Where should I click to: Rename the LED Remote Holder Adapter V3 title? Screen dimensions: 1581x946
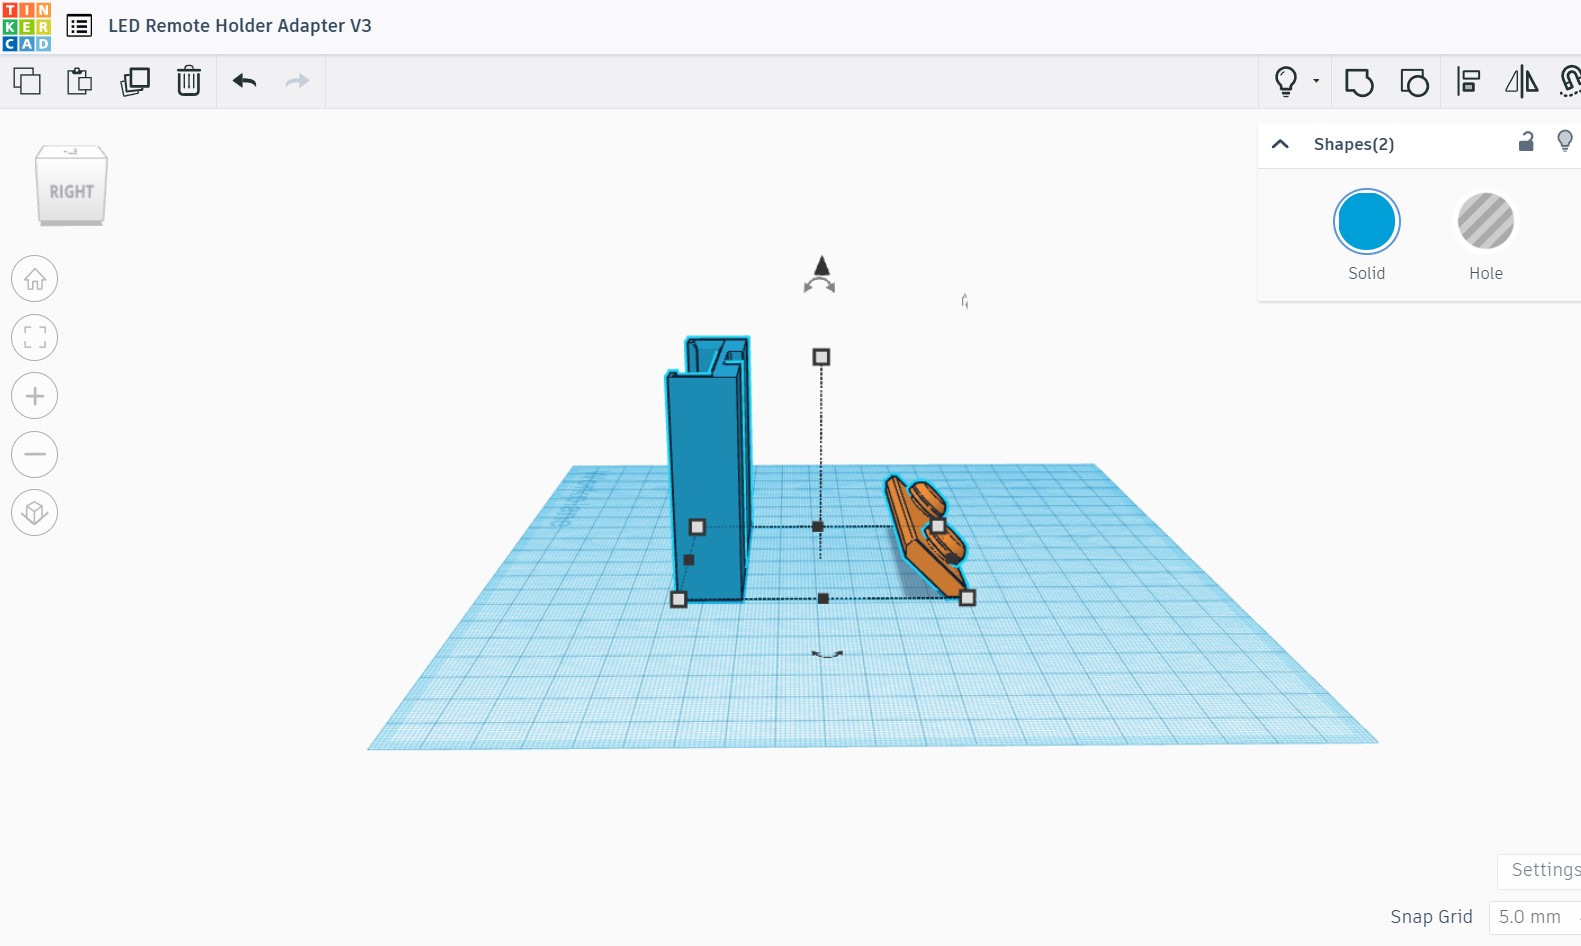(x=240, y=26)
